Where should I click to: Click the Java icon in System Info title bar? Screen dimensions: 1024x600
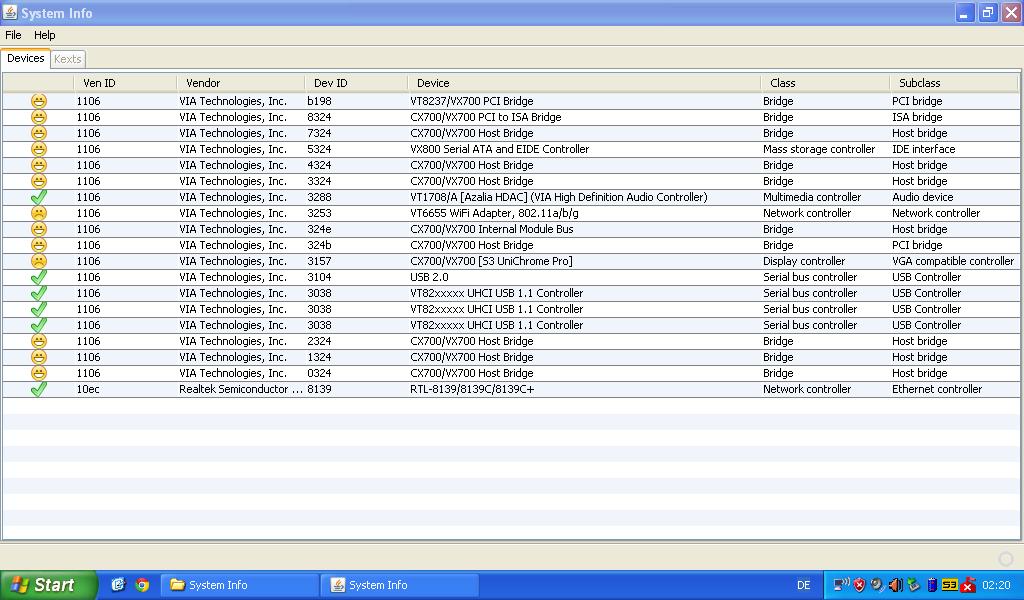(x=10, y=12)
